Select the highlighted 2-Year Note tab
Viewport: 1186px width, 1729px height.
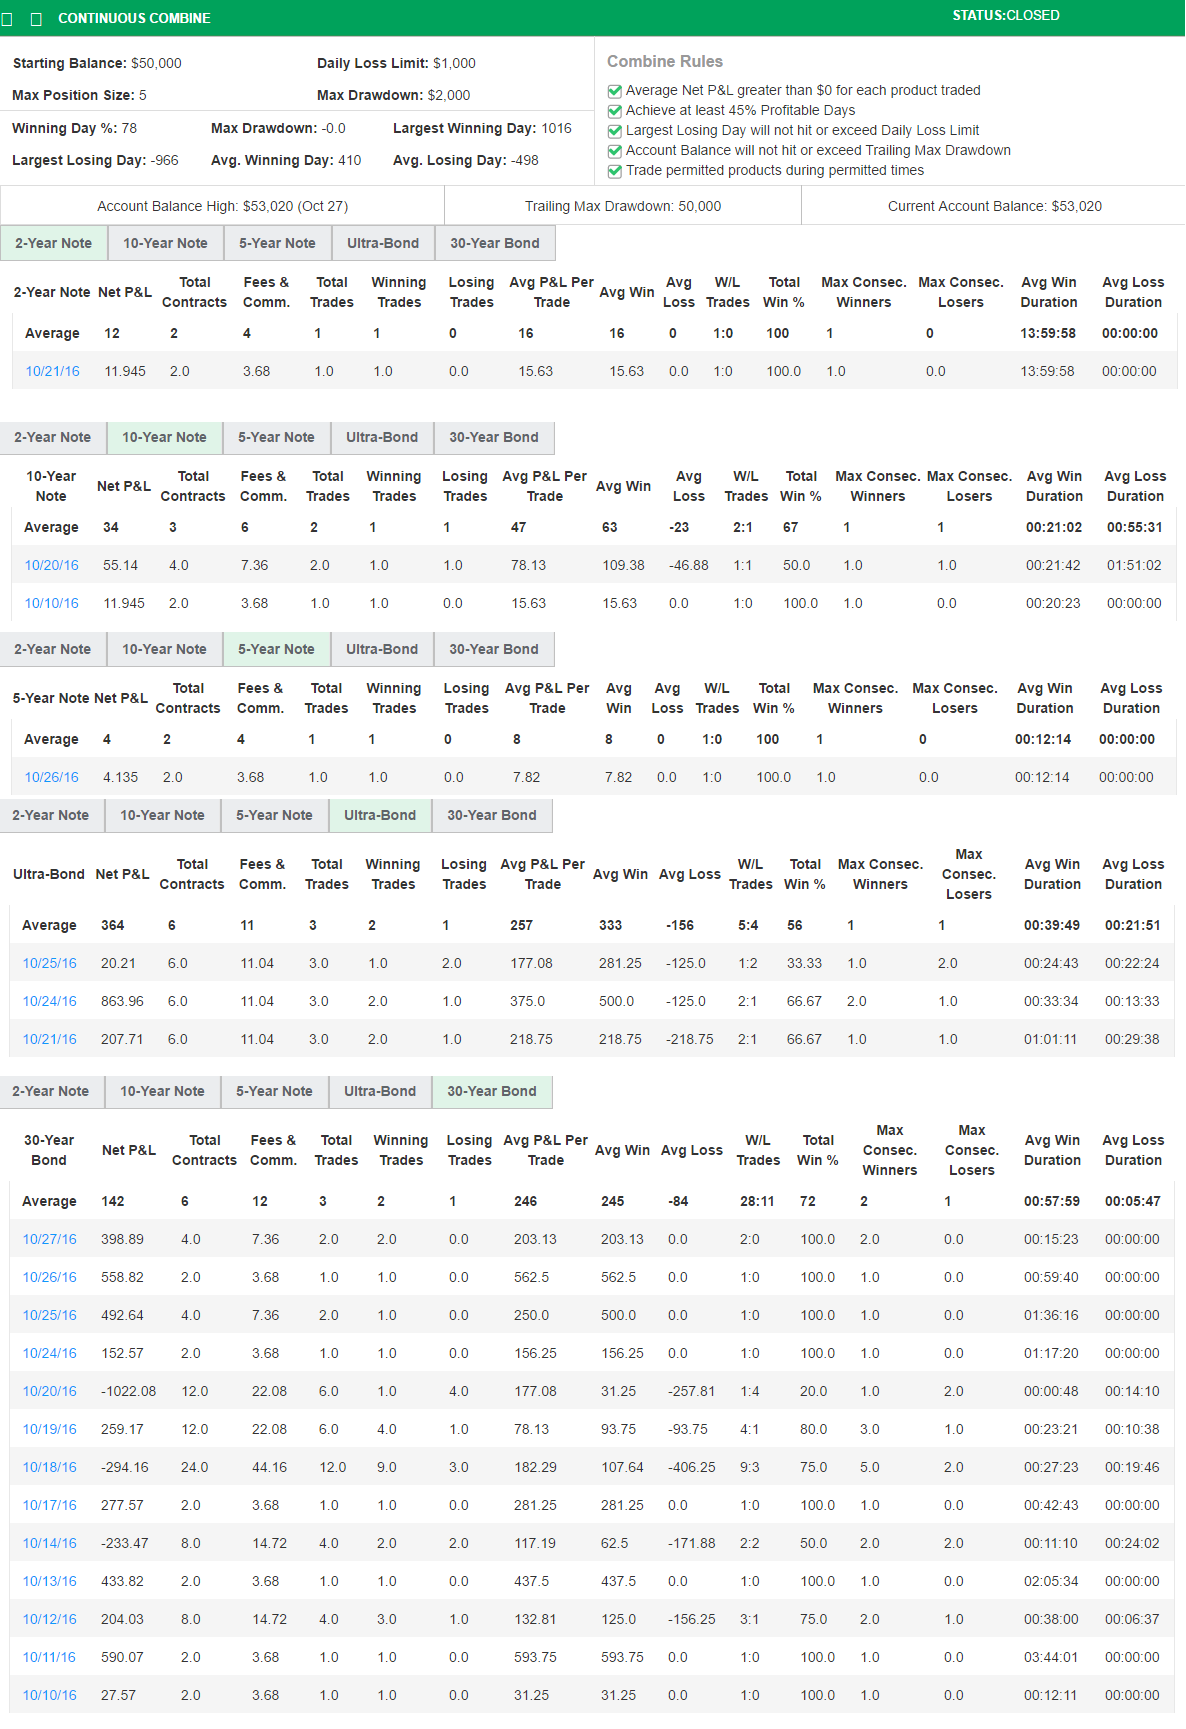point(53,243)
